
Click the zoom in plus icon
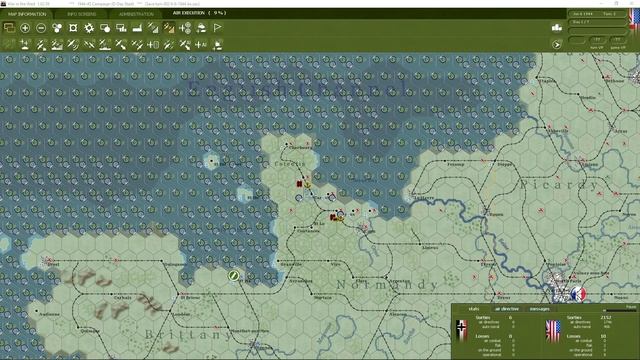click(x=25, y=28)
